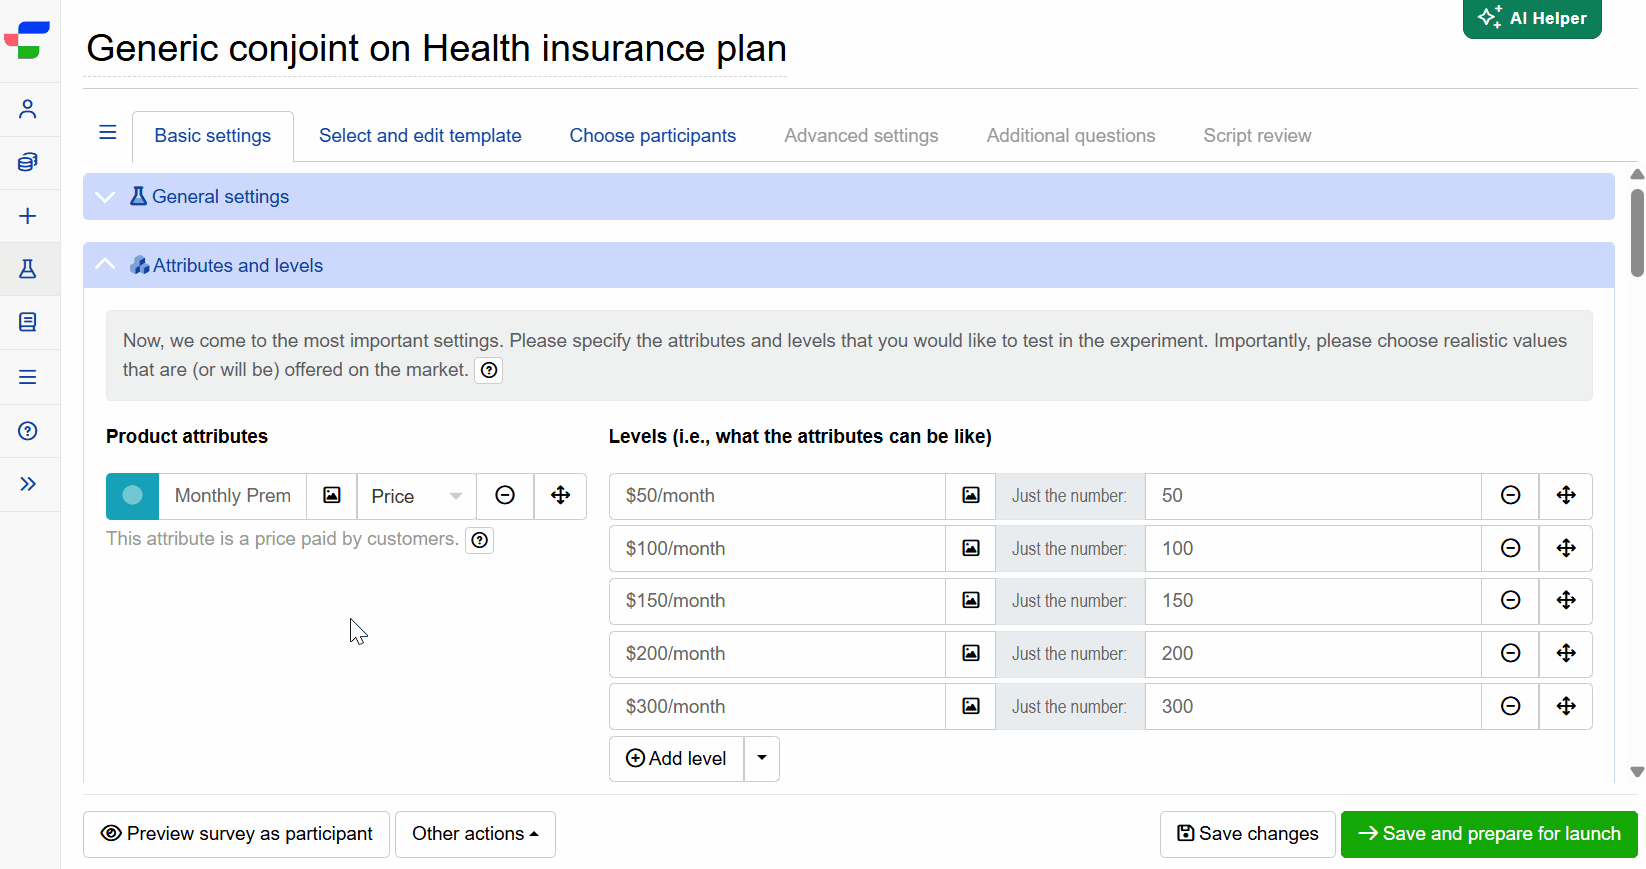Click move handle of $50/month level

[x=1566, y=496]
